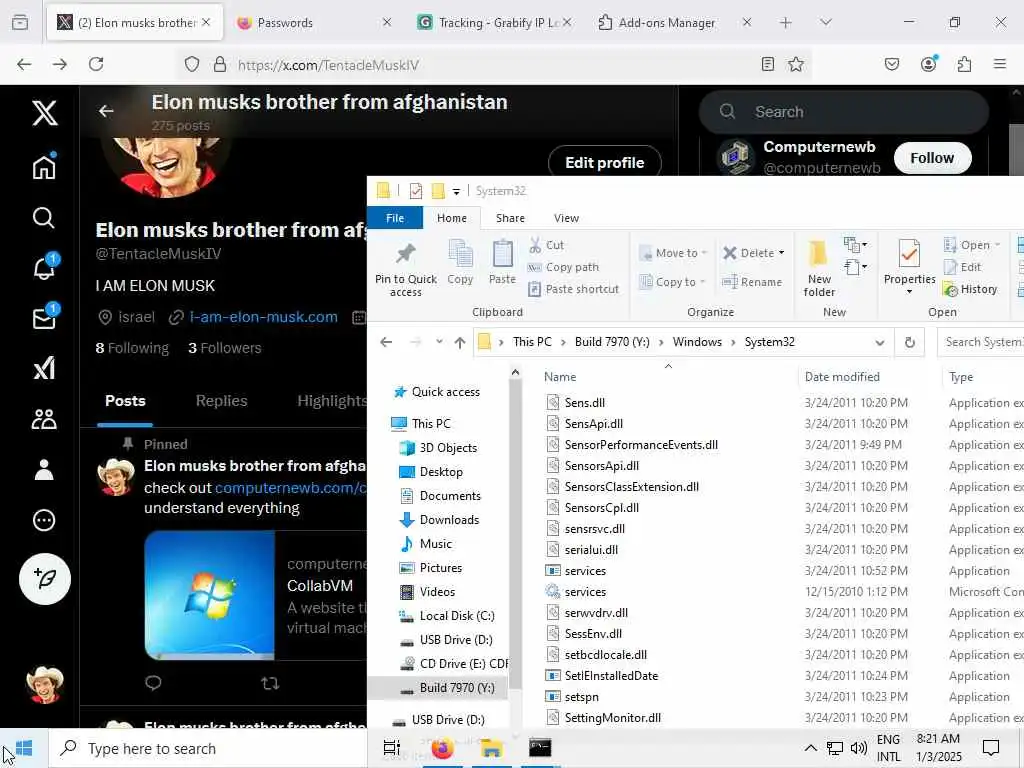Image resolution: width=1024 pixels, height=768 pixels.
Task: Click the reply icon under pinned post
Action: tap(153, 683)
